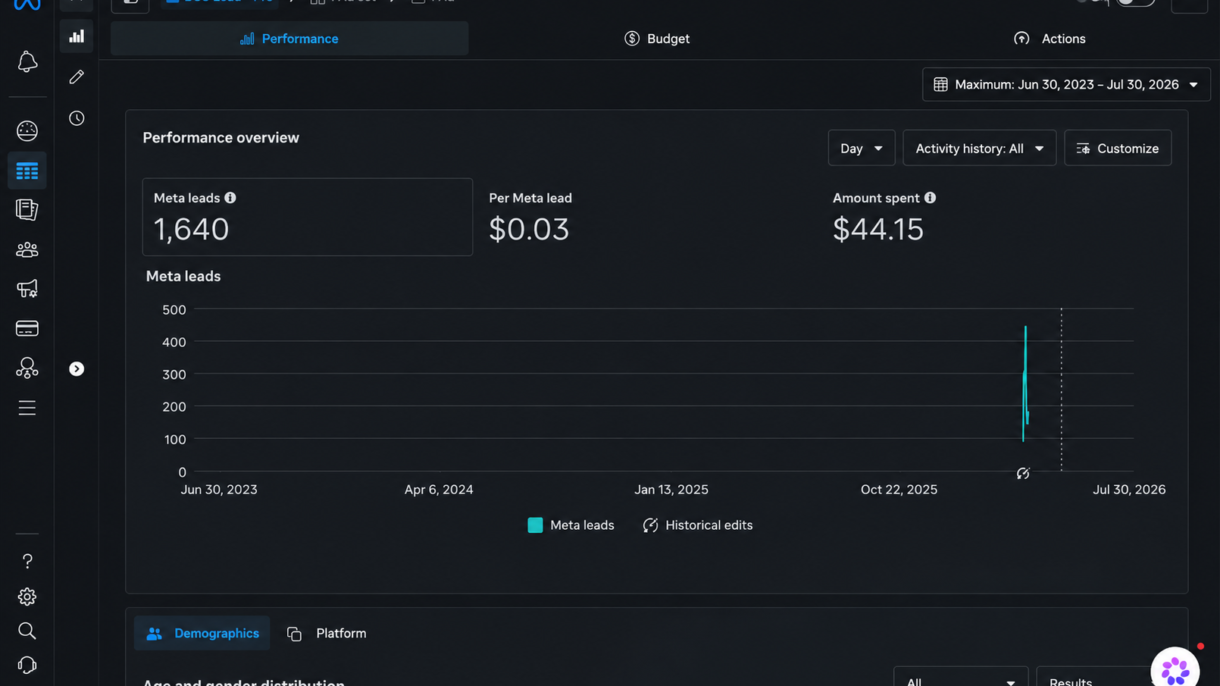Viewport: 1220px width, 686px height.
Task: Open the notifications bell in sidebar
Action: (27, 62)
